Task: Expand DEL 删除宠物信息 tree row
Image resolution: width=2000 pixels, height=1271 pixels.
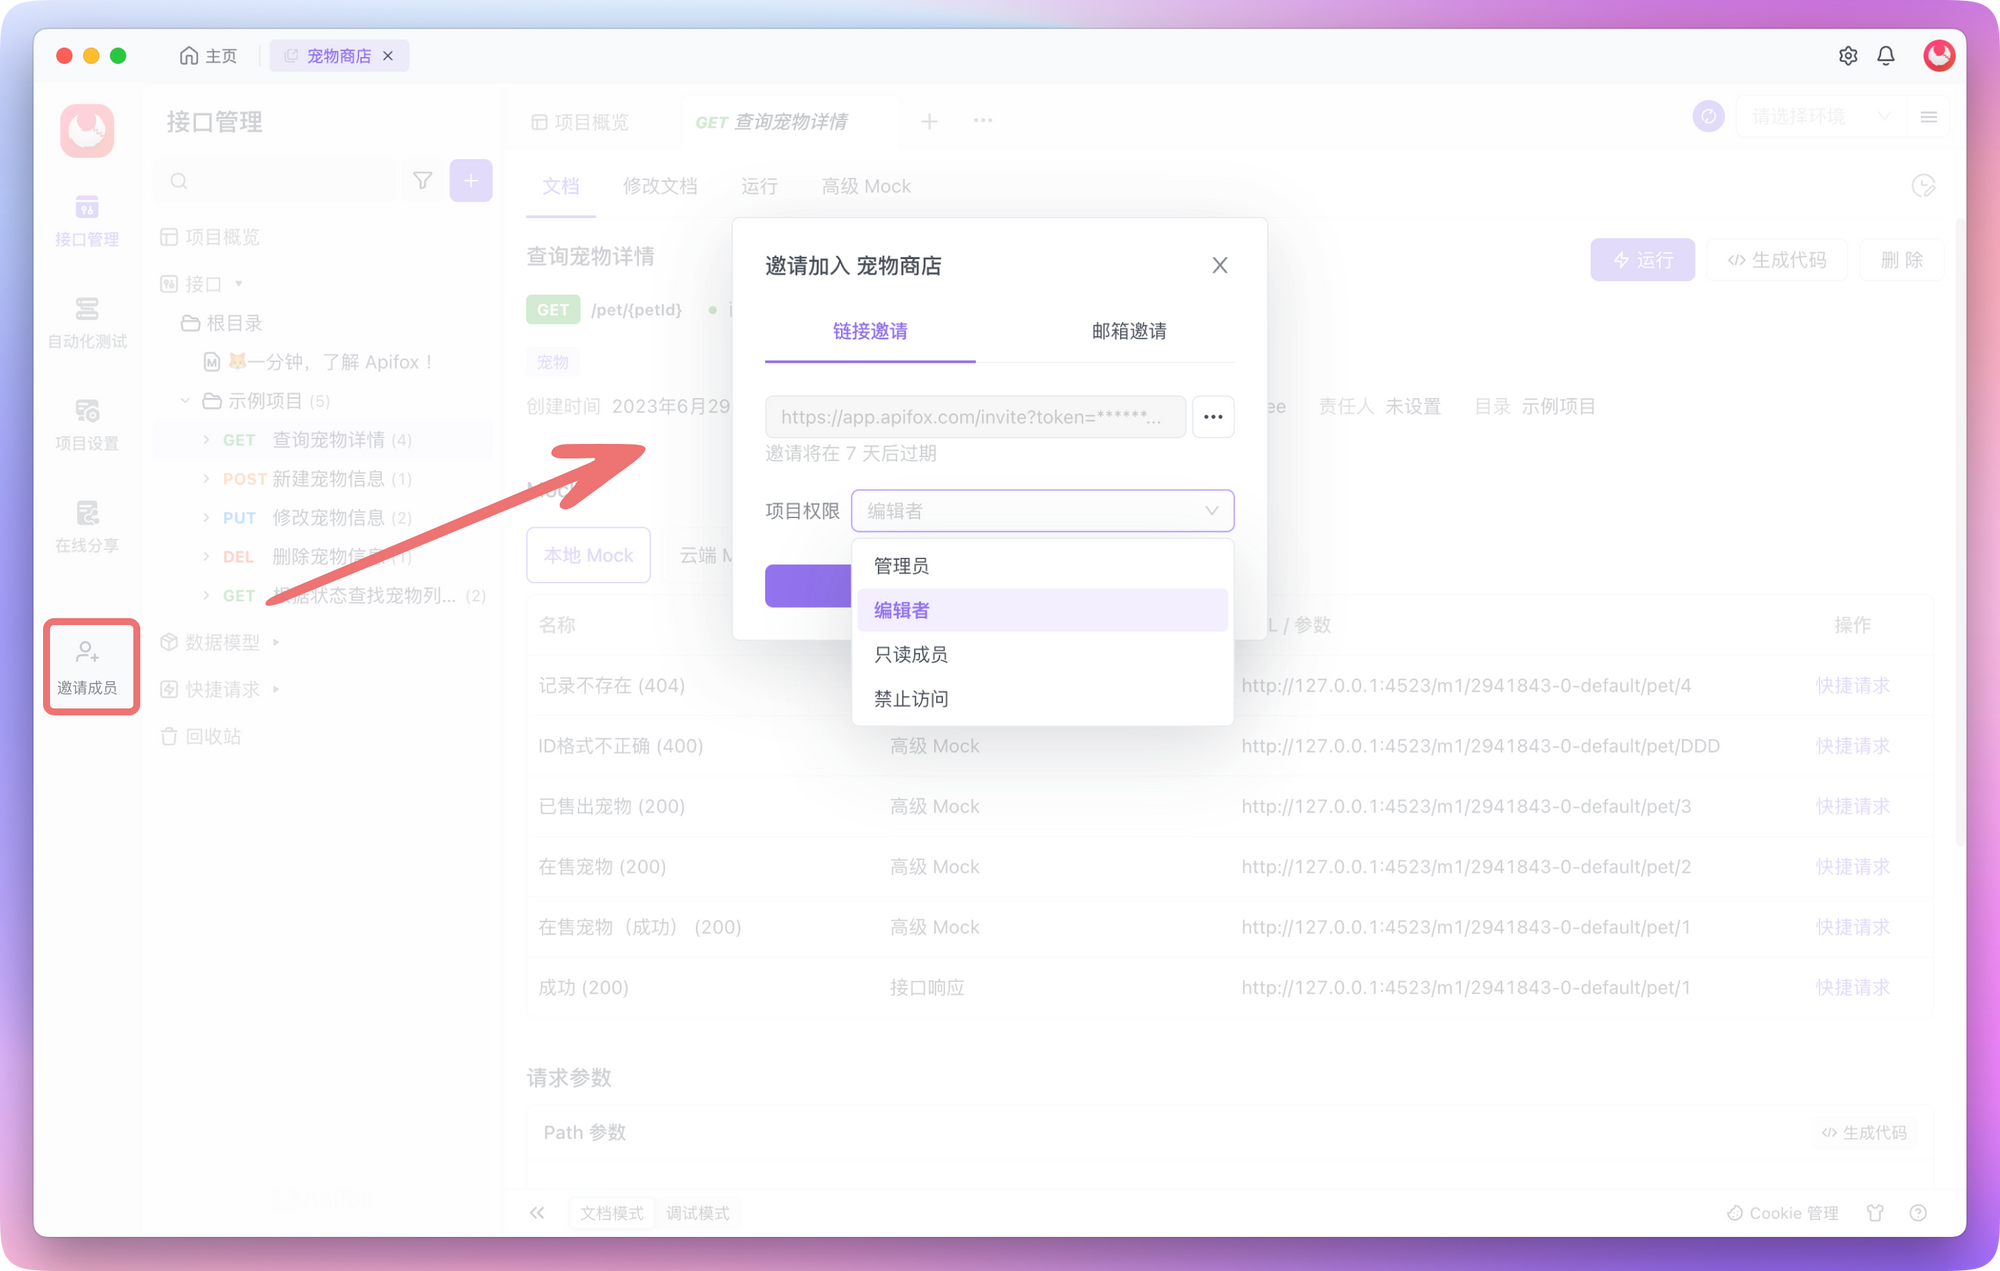Action: pyautogui.click(x=206, y=556)
